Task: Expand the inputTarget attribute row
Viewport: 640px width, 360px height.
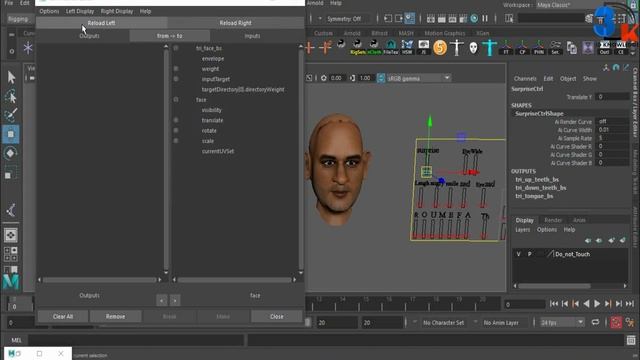Action: tap(176, 79)
